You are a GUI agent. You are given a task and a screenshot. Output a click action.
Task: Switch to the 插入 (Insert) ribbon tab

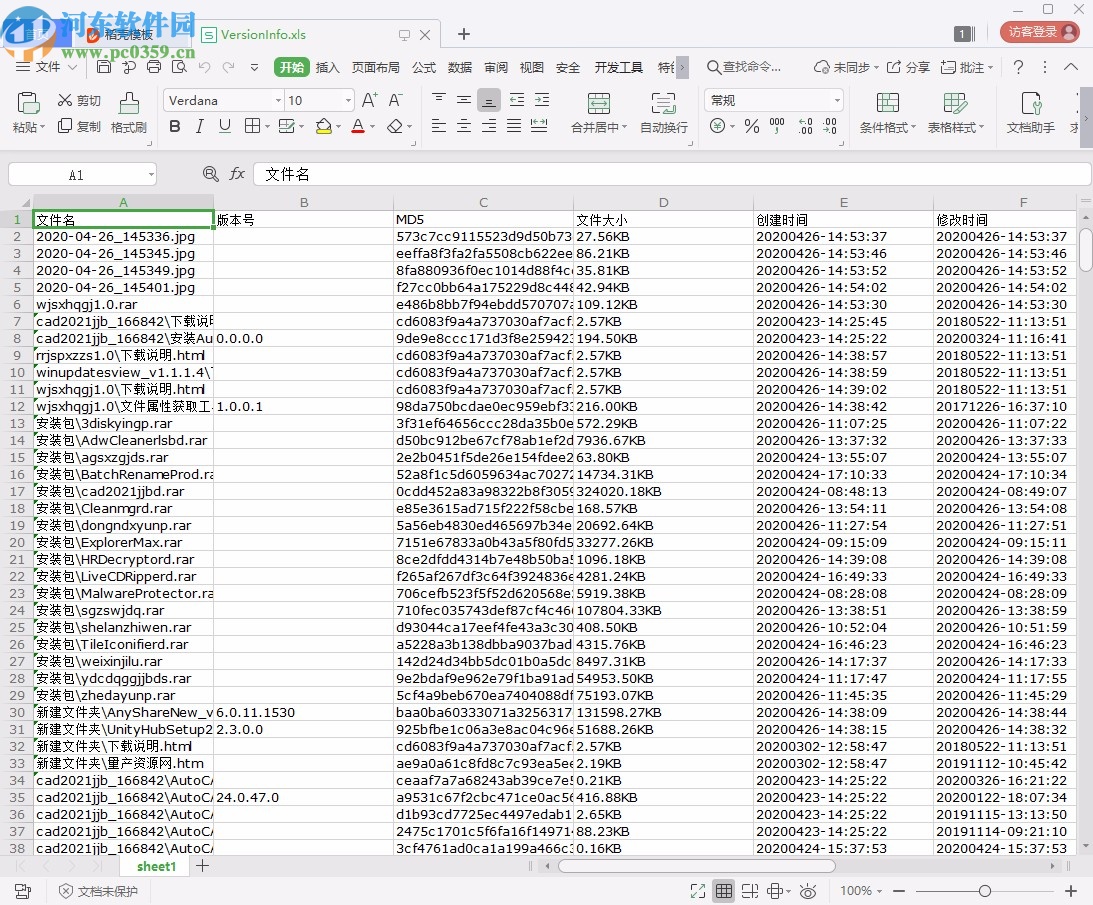tap(327, 67)
